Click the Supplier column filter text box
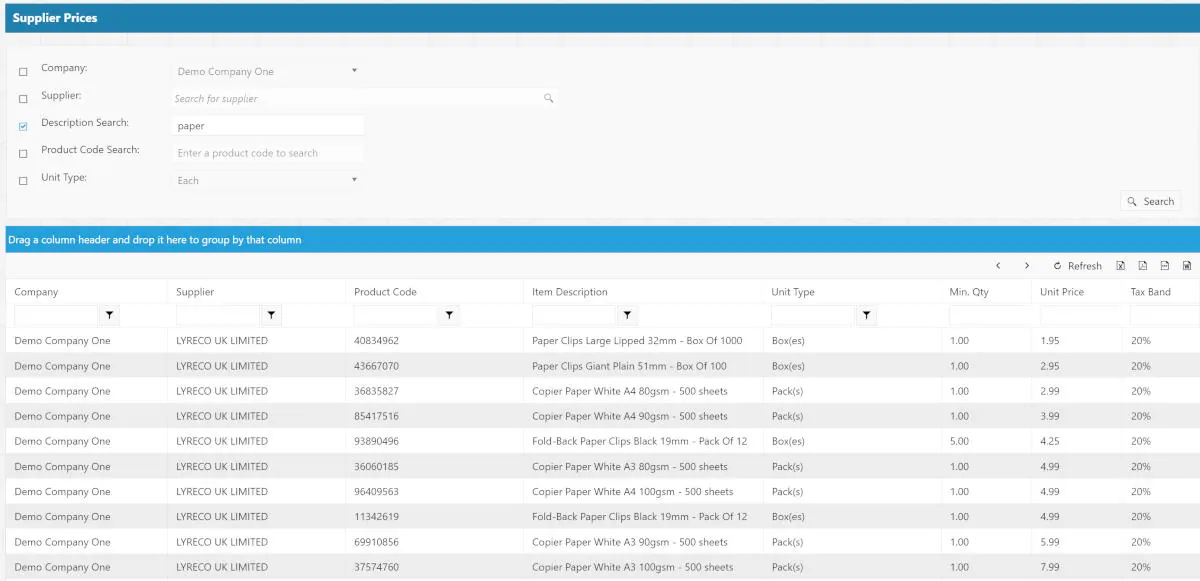 219,315
